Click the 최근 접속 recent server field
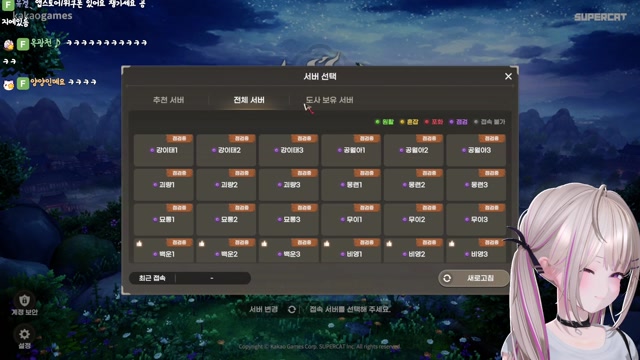The width and height of the screenshot is (640, 360). point(190,278)
